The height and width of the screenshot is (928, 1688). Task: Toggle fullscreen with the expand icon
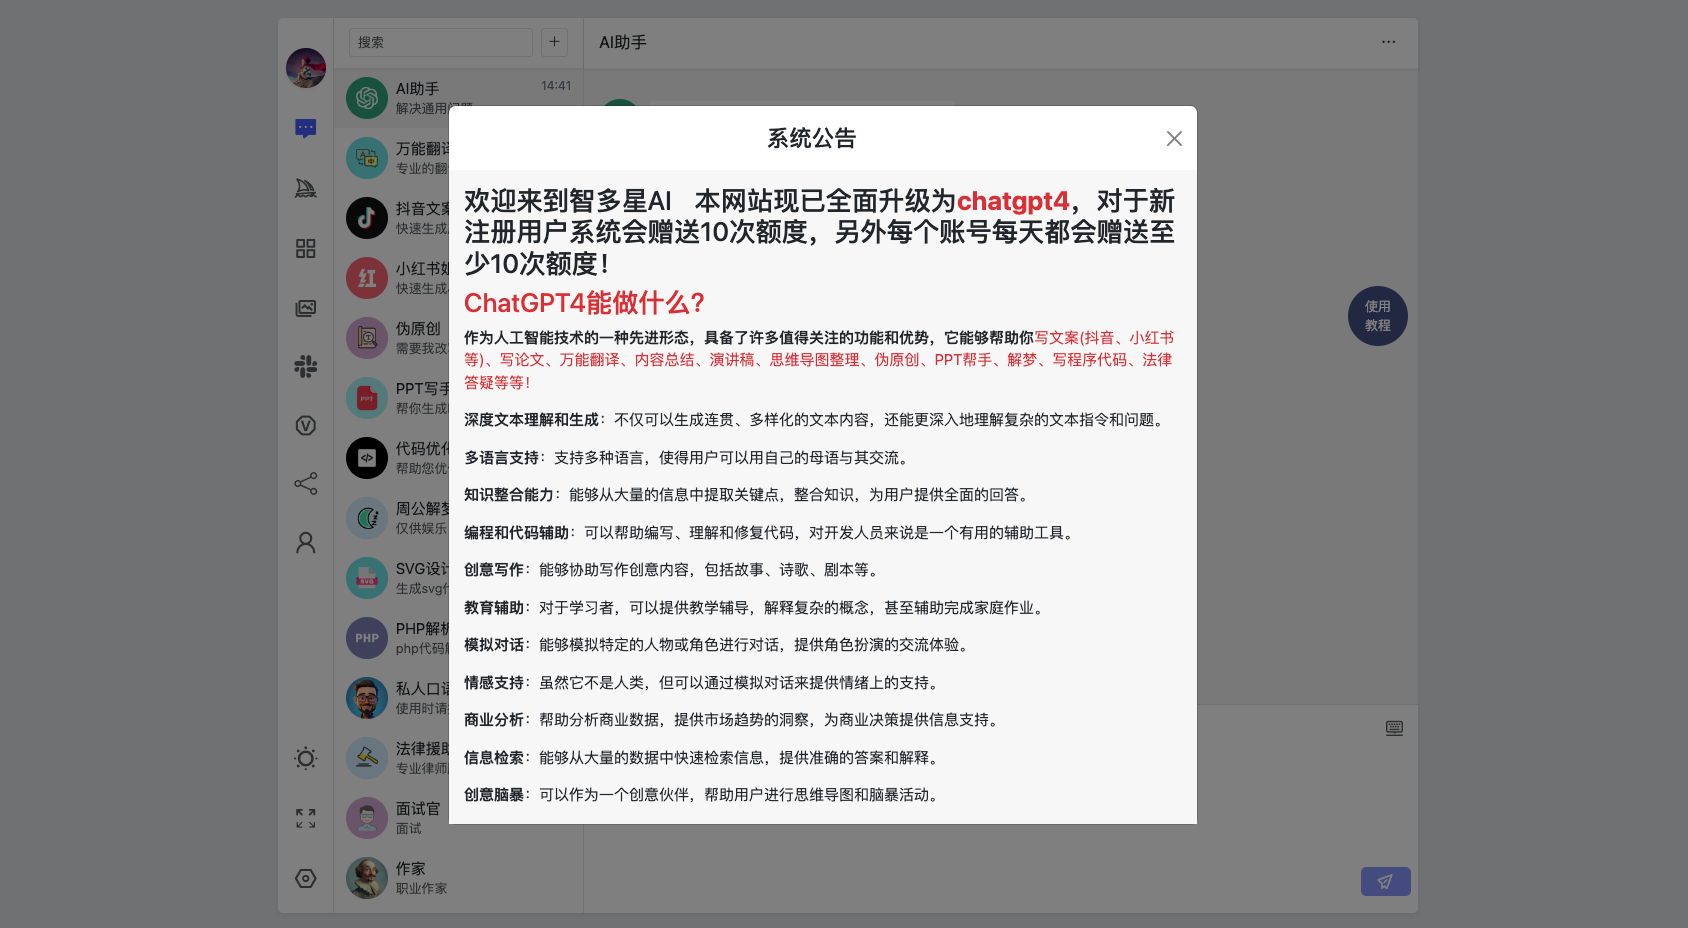coord(306,819)
